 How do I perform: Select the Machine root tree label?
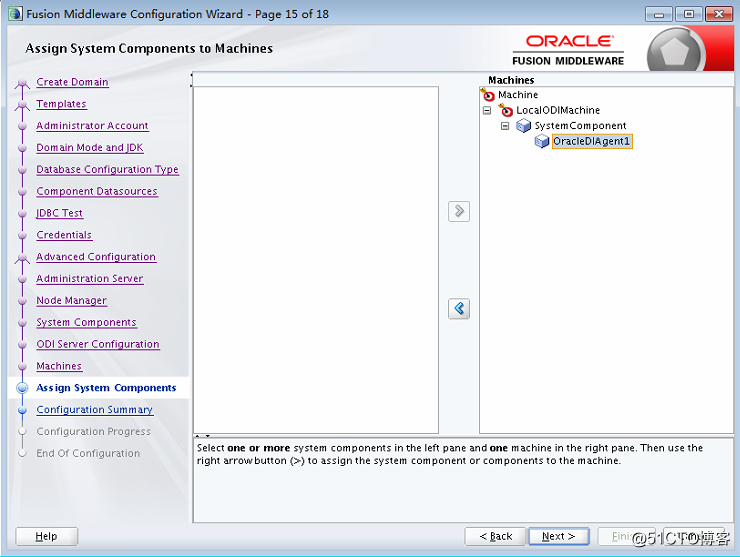click(x=518, y=94)
